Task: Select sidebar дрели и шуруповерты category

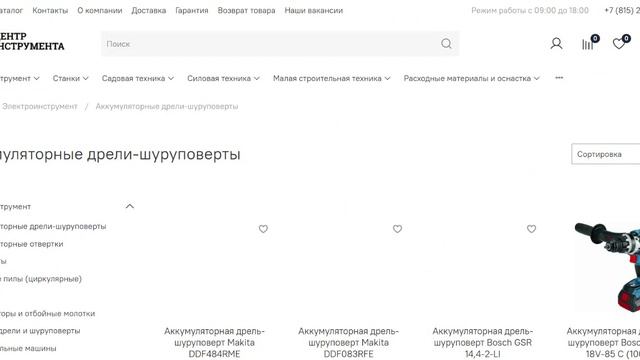Action: coord(40,331)
